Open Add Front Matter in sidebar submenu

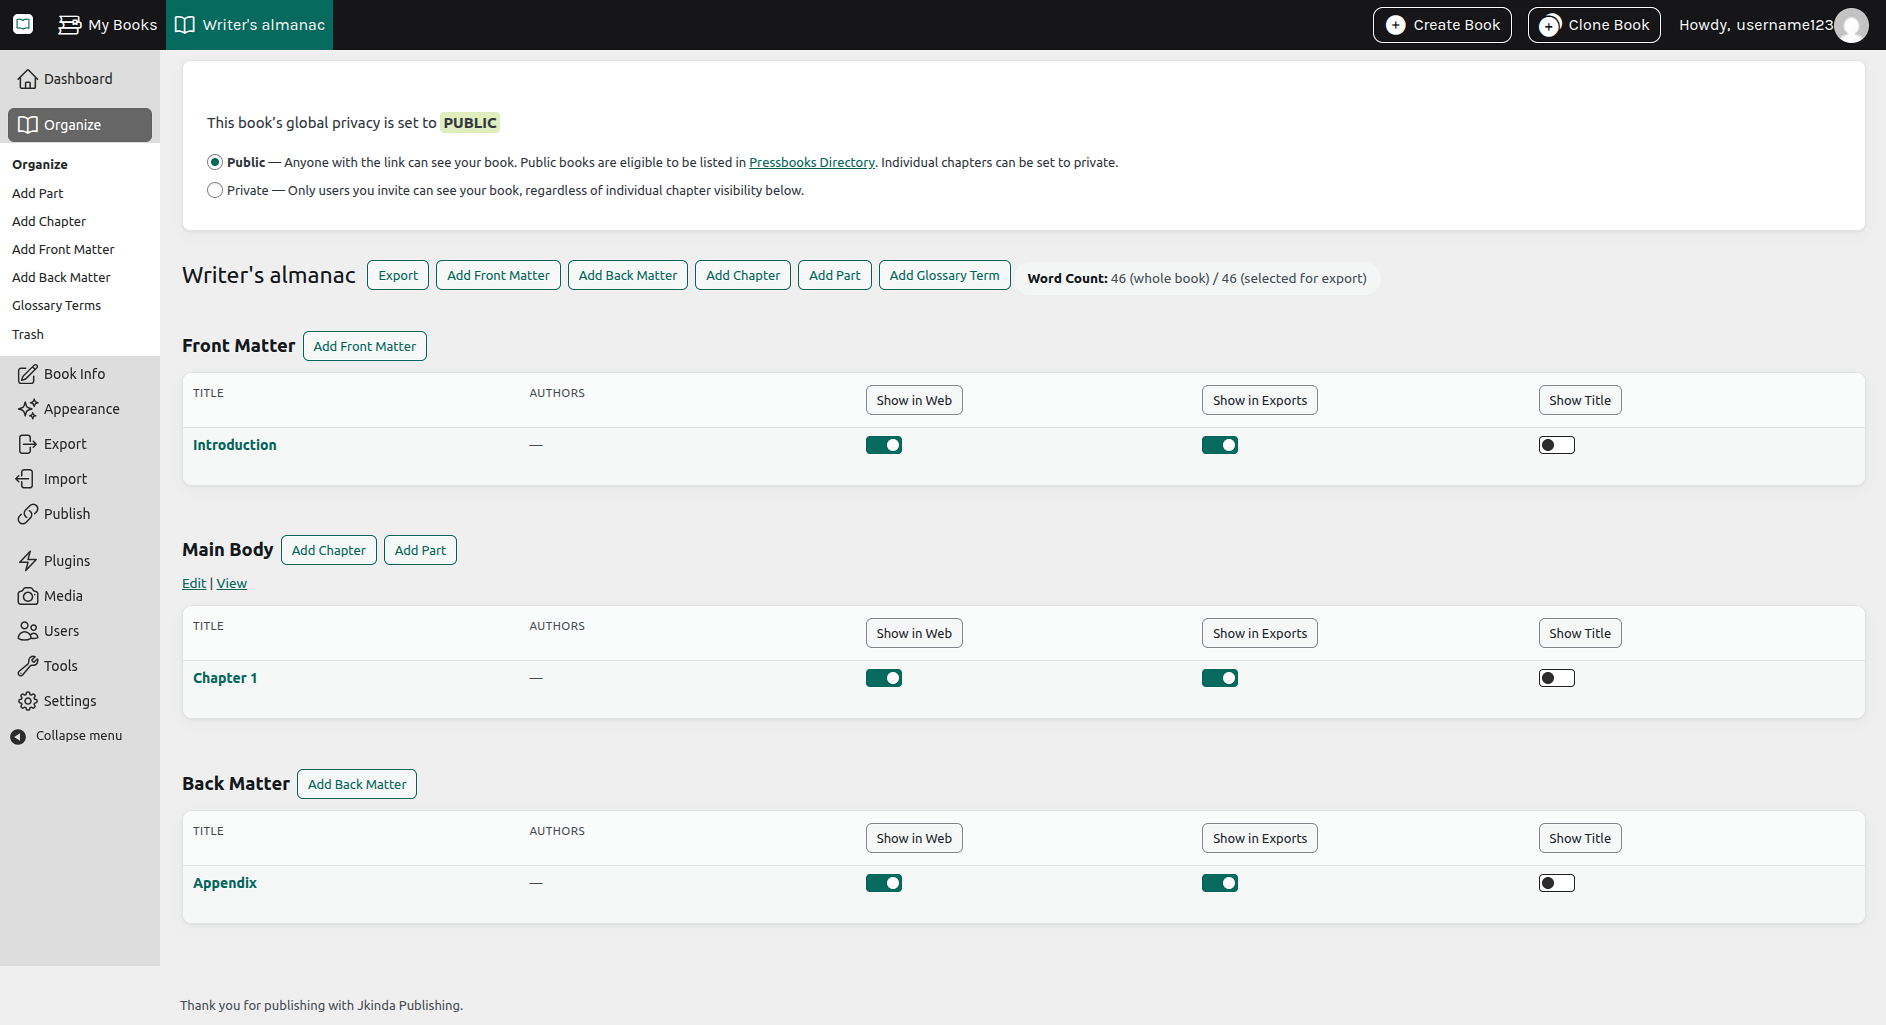pos(63,249)
